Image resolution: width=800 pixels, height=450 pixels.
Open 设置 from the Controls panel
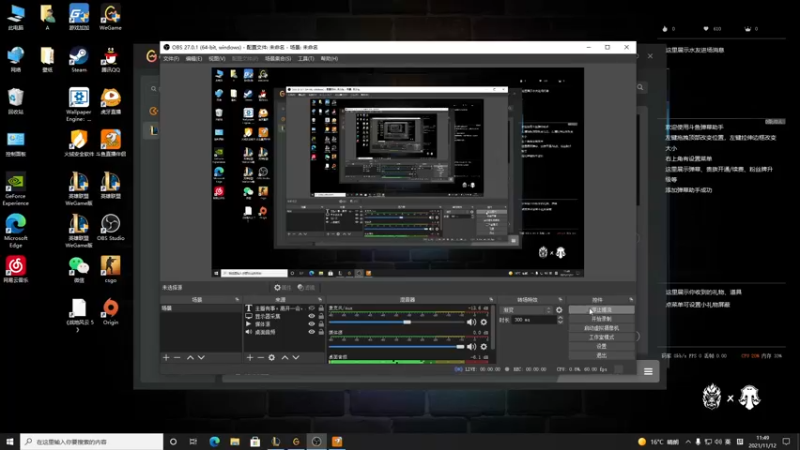click(602, 346)
